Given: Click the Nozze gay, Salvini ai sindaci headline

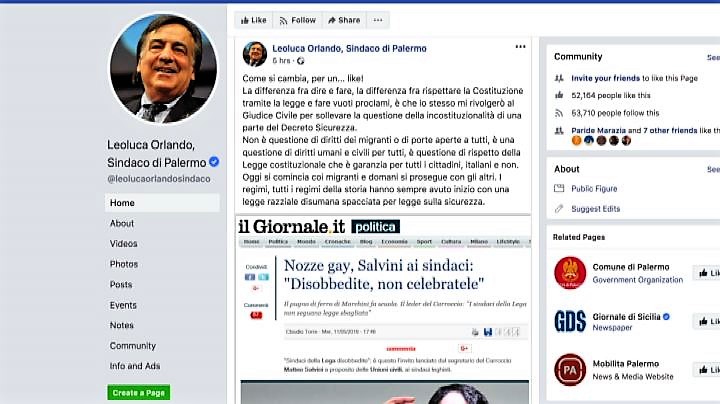Looking at the screenshot, I should (384, 275).
